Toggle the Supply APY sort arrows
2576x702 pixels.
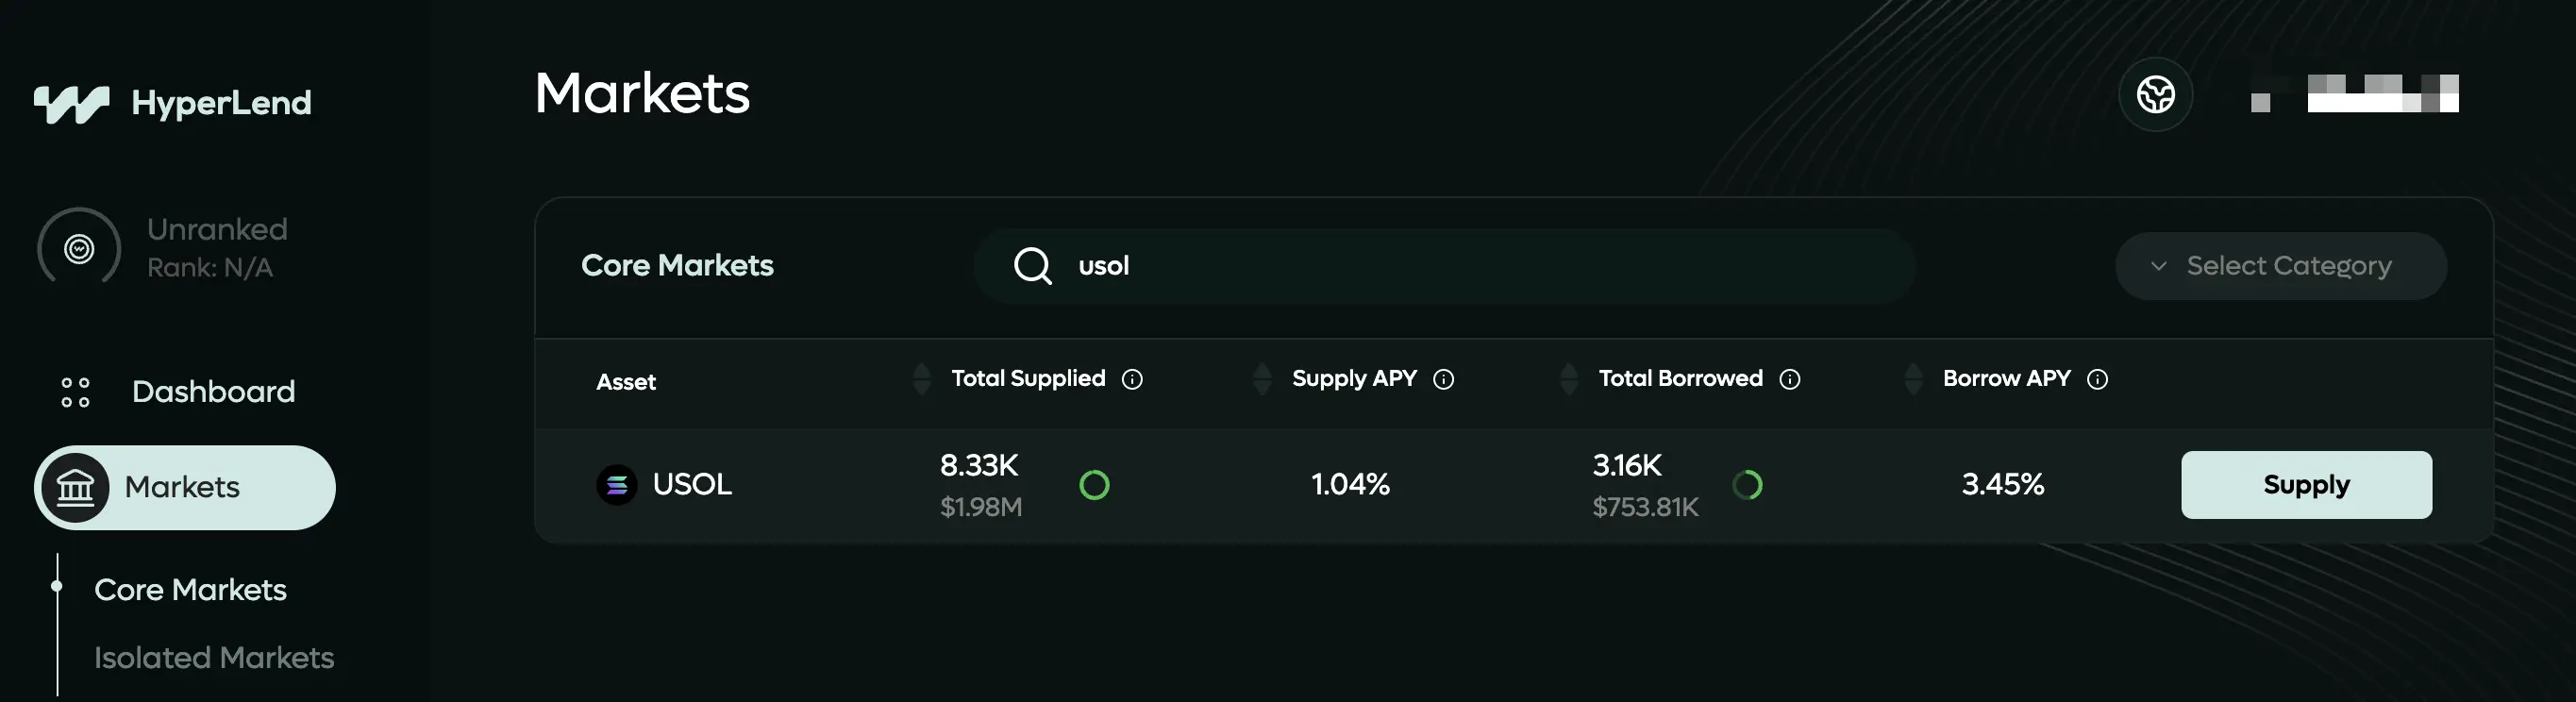pyautogui.click(x=1262, y=379)
